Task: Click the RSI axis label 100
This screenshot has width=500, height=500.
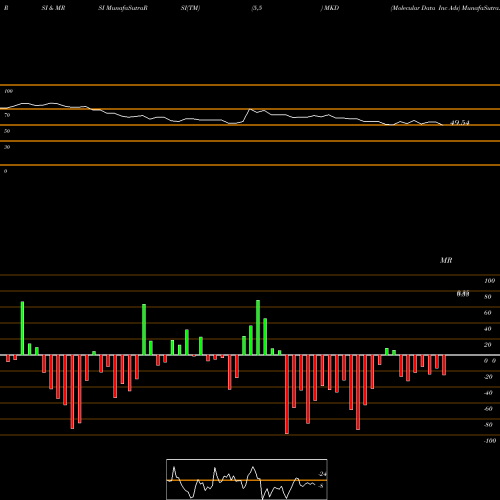Action: 9,91
